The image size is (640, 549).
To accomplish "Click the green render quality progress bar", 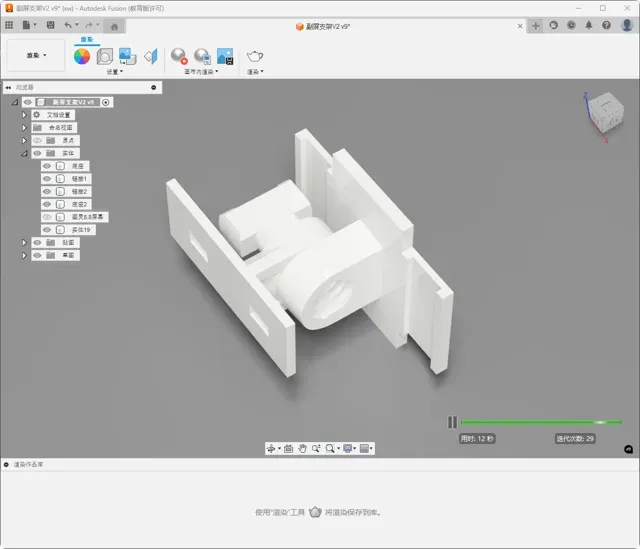I will (x=541, y=422).
